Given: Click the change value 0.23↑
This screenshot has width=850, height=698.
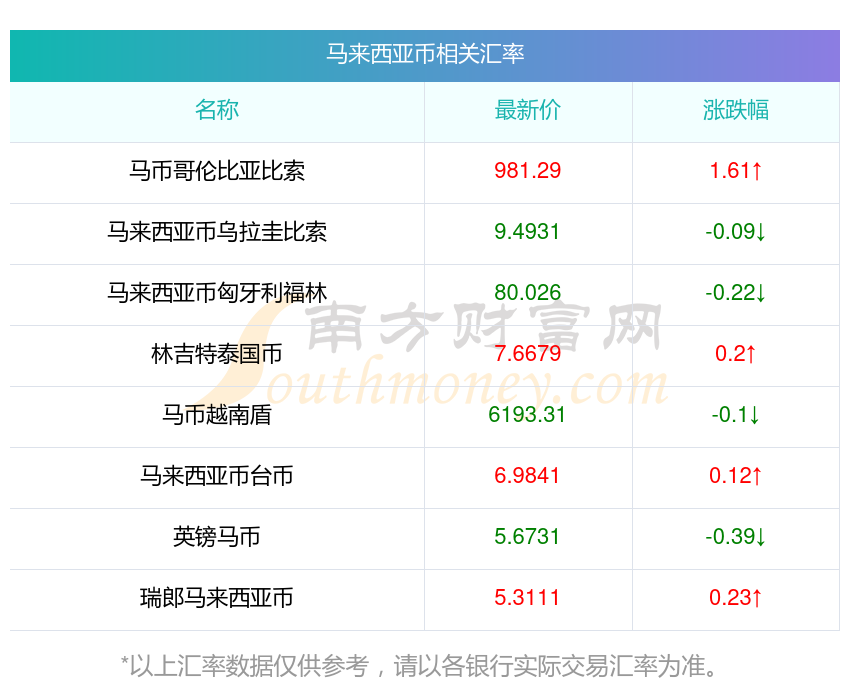Looking at the screenshot, I should pos(736,598).
